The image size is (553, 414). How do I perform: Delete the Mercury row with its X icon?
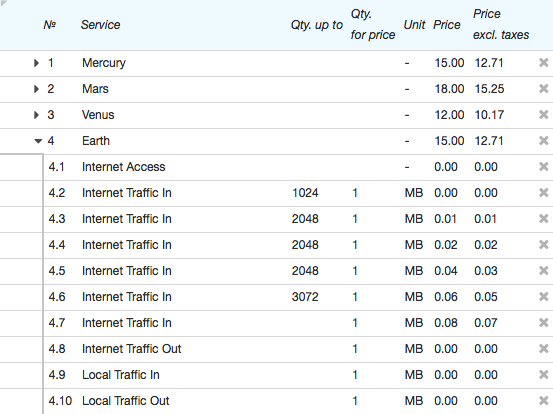coord(543,63)
